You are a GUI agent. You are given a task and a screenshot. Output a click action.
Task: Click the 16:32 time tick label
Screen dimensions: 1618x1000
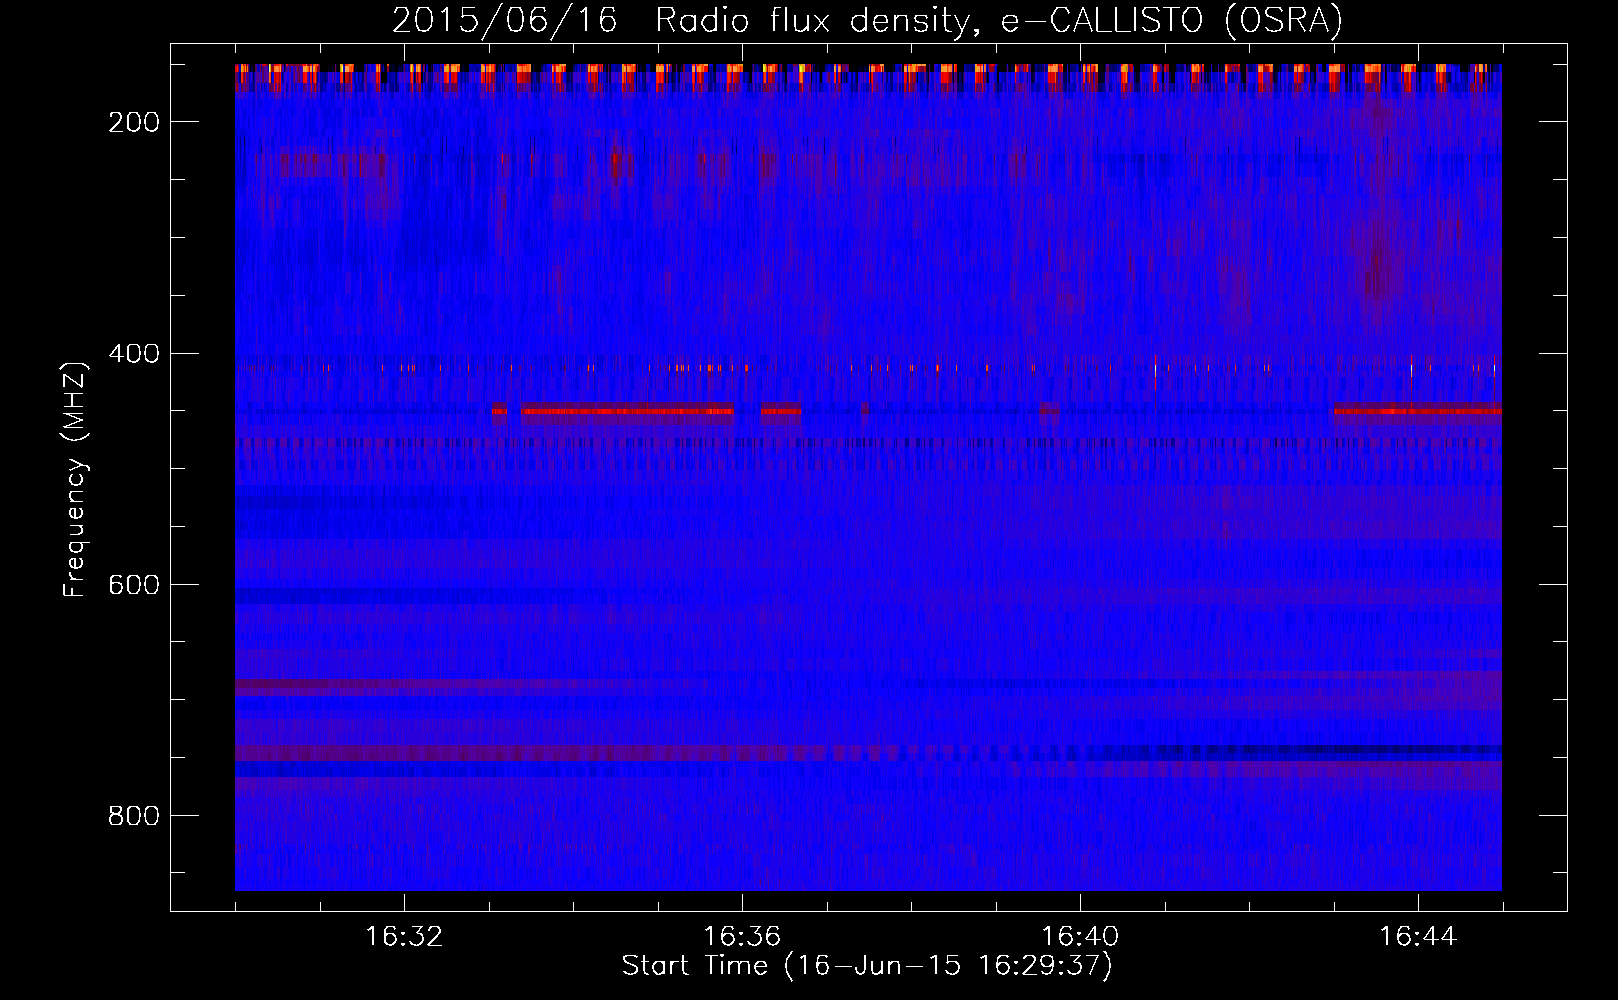(404, 937)
